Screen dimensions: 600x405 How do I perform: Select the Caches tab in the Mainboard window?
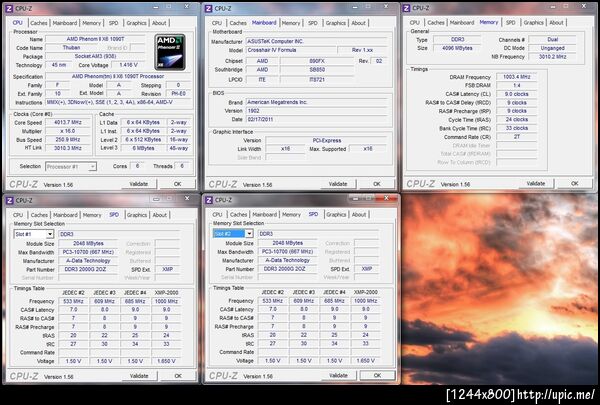pos(238,23)
